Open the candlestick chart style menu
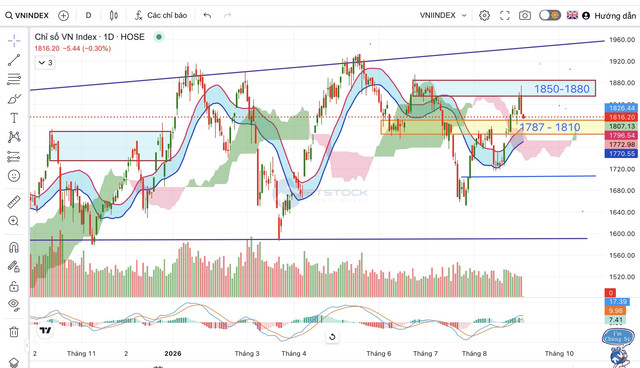The width and height of the screenshot is (640, 368). (114, 16)
